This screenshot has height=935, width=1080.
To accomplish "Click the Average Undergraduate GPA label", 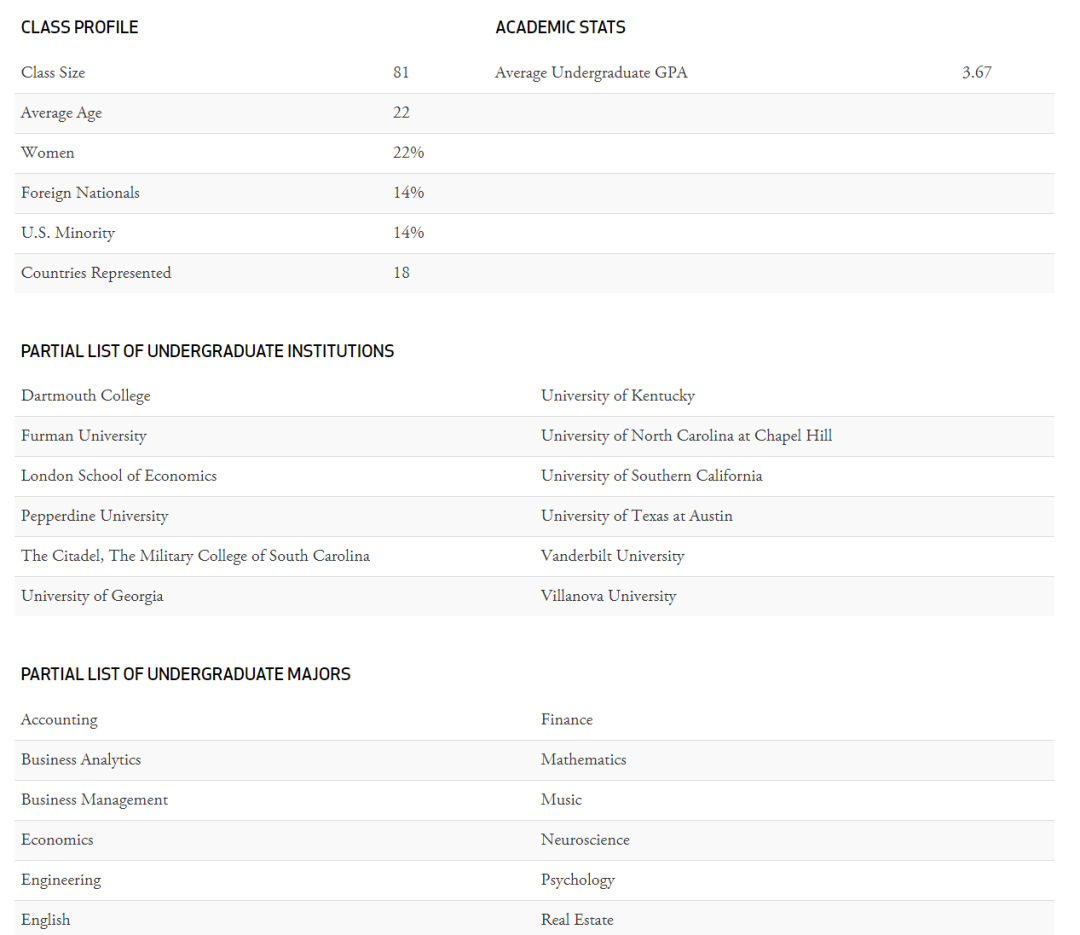I will pos(591,73).
